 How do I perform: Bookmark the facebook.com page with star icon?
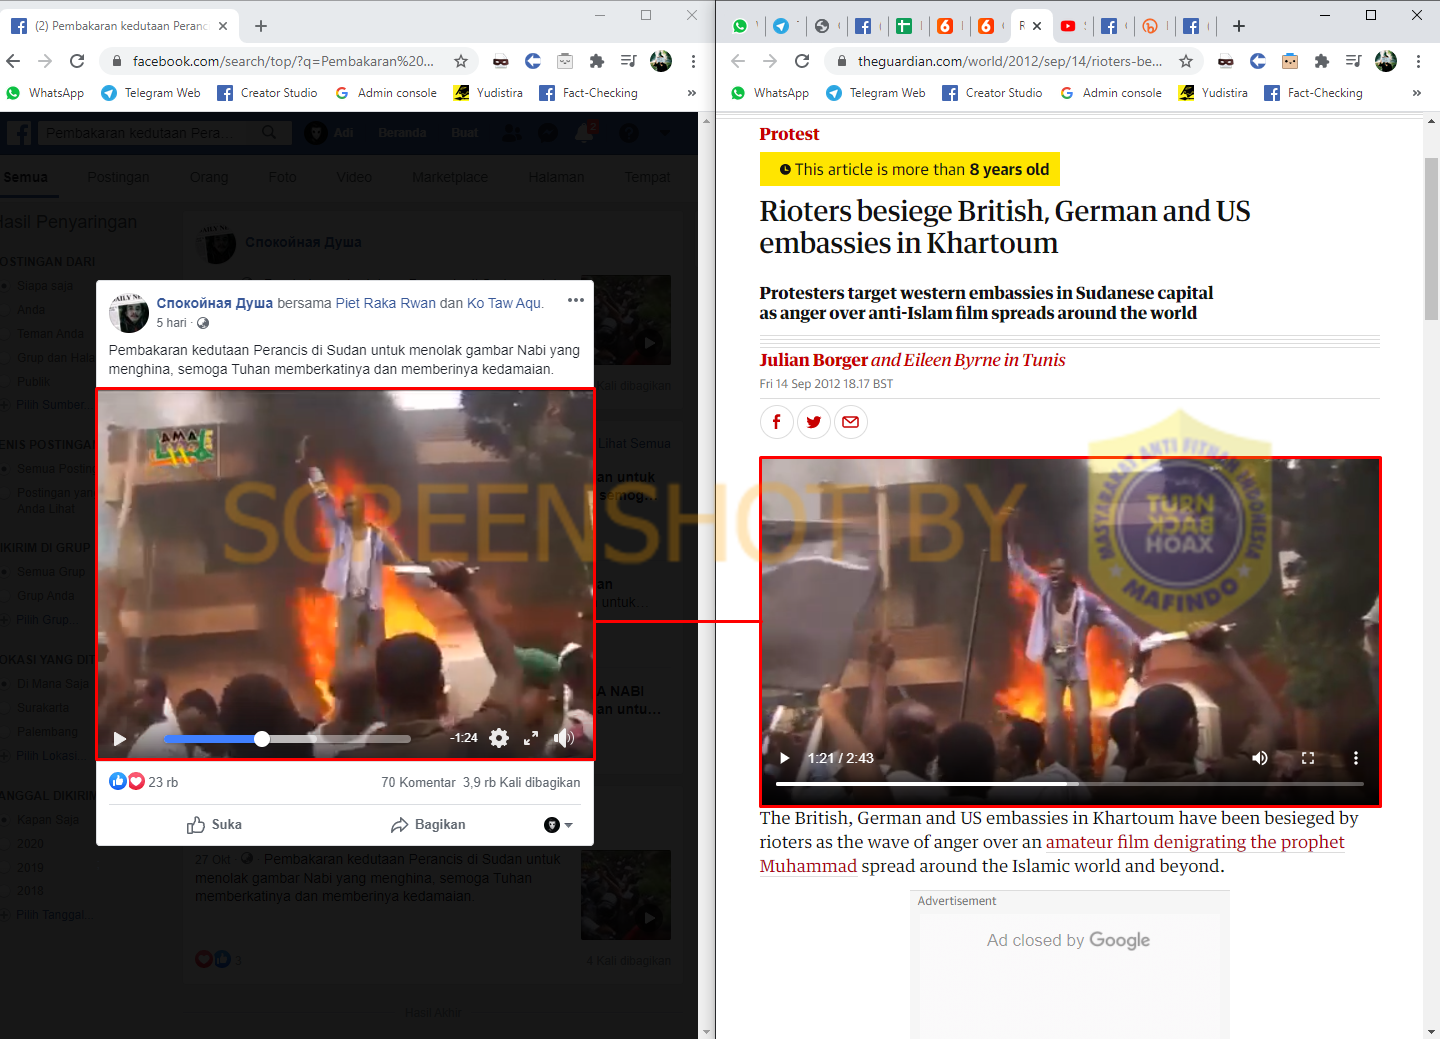click(461, 61)
